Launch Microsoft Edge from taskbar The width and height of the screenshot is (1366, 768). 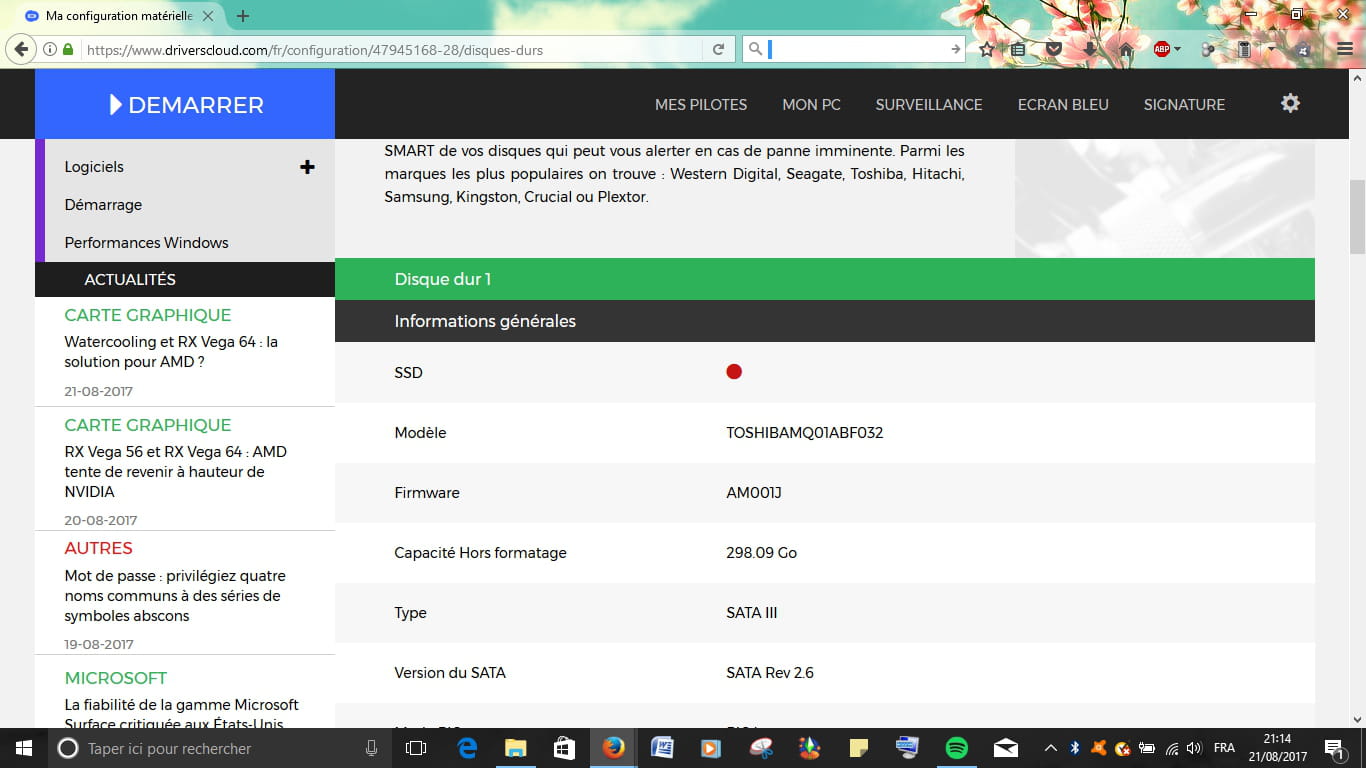point(467,748)
